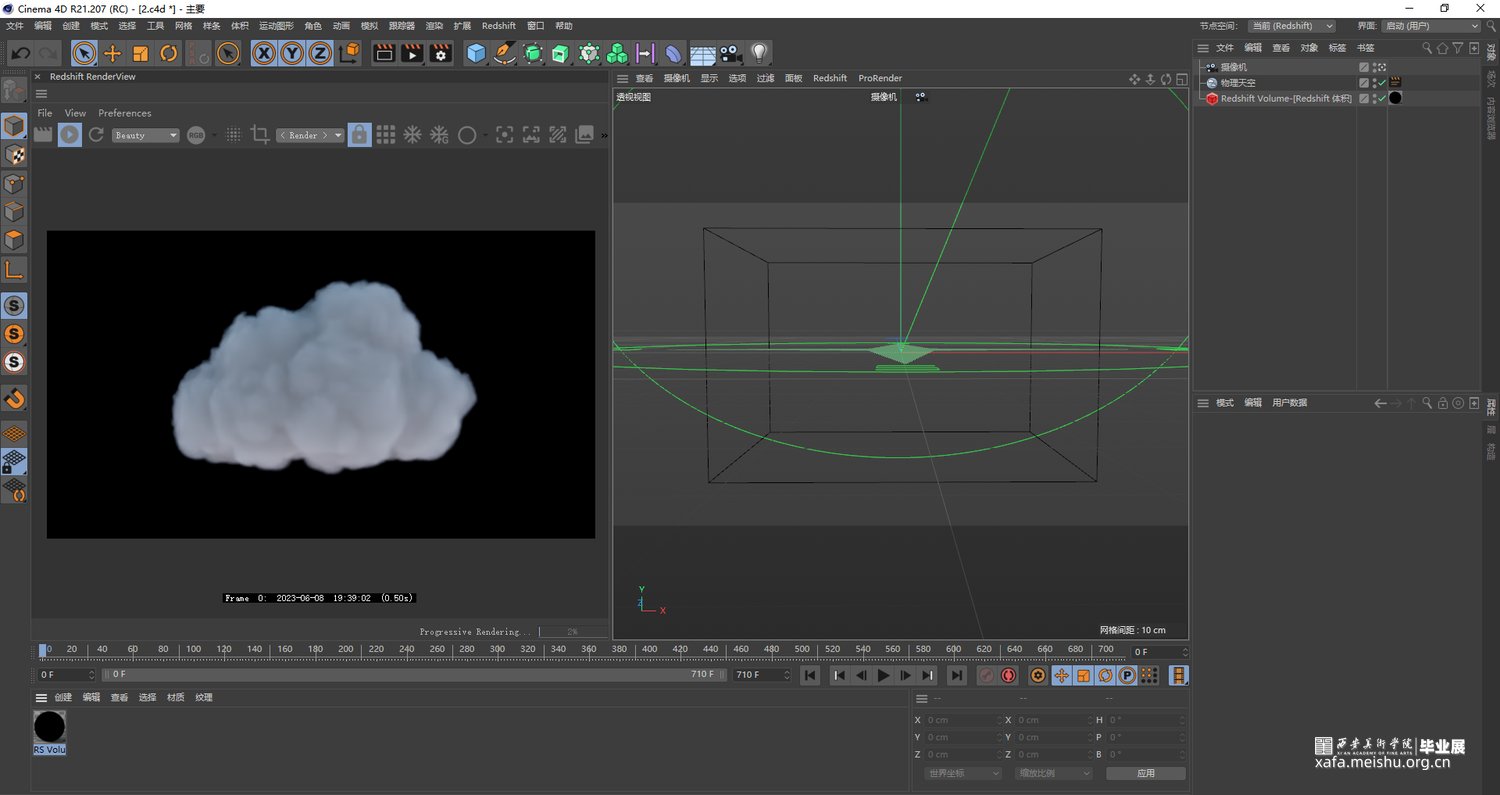
Task: Add a cube primitive object
Action: pyautogui.click(x=476, y=54)
